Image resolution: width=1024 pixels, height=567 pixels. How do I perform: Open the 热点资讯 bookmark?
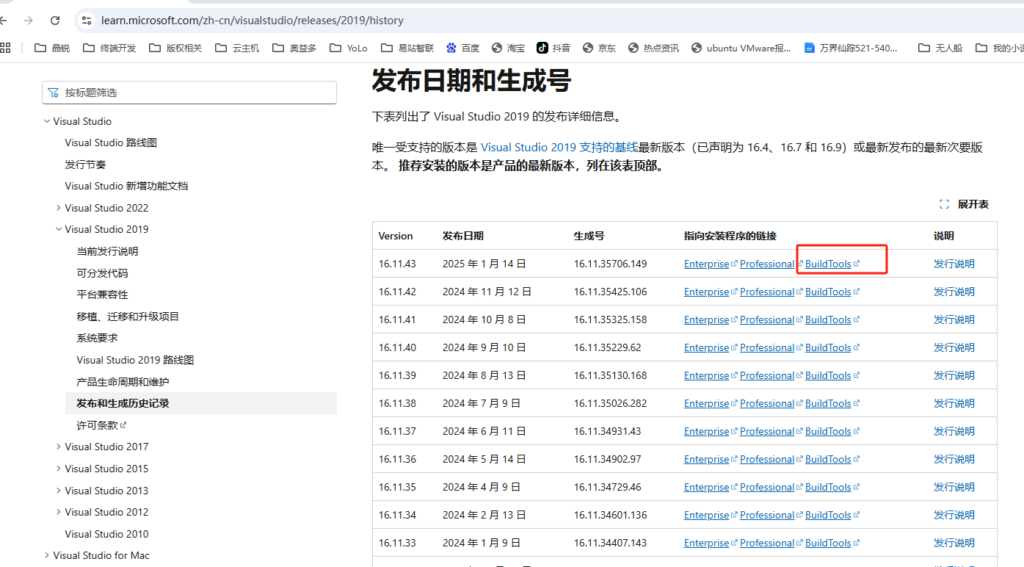coord(653,48)
